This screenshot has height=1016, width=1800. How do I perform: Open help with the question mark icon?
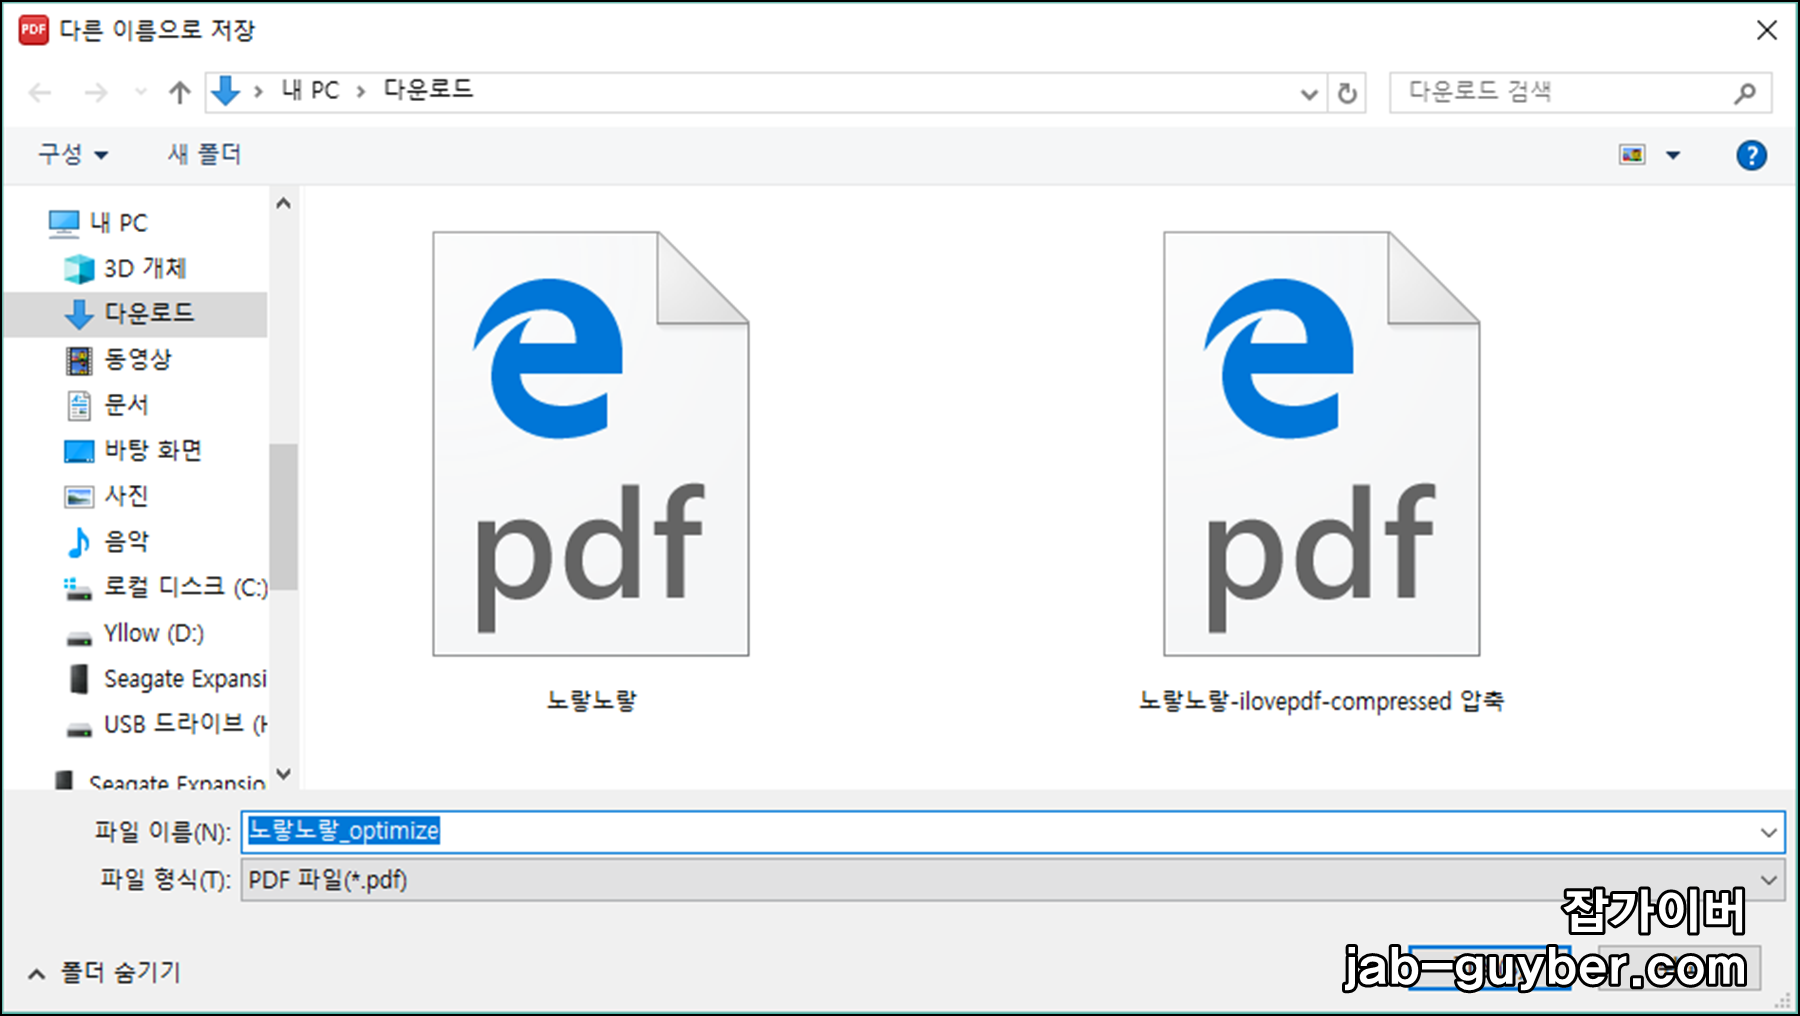[x=1751, y=155]
